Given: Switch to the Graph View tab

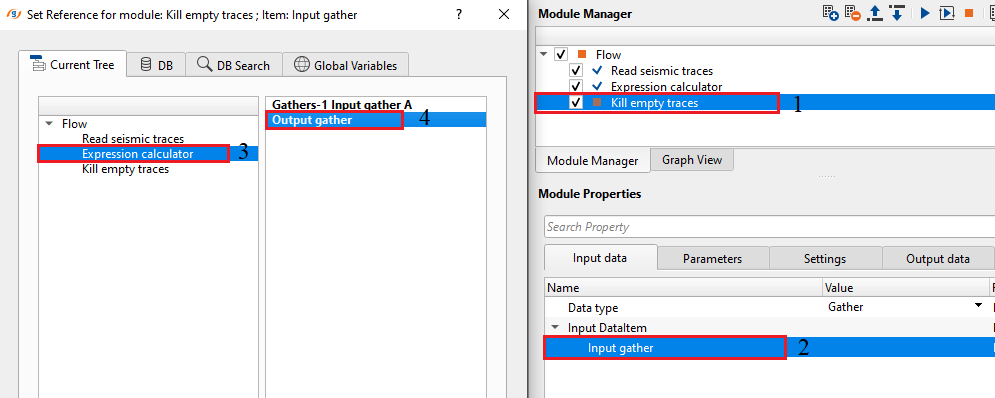Looking at the screenshot, I should tap(692, 160).
